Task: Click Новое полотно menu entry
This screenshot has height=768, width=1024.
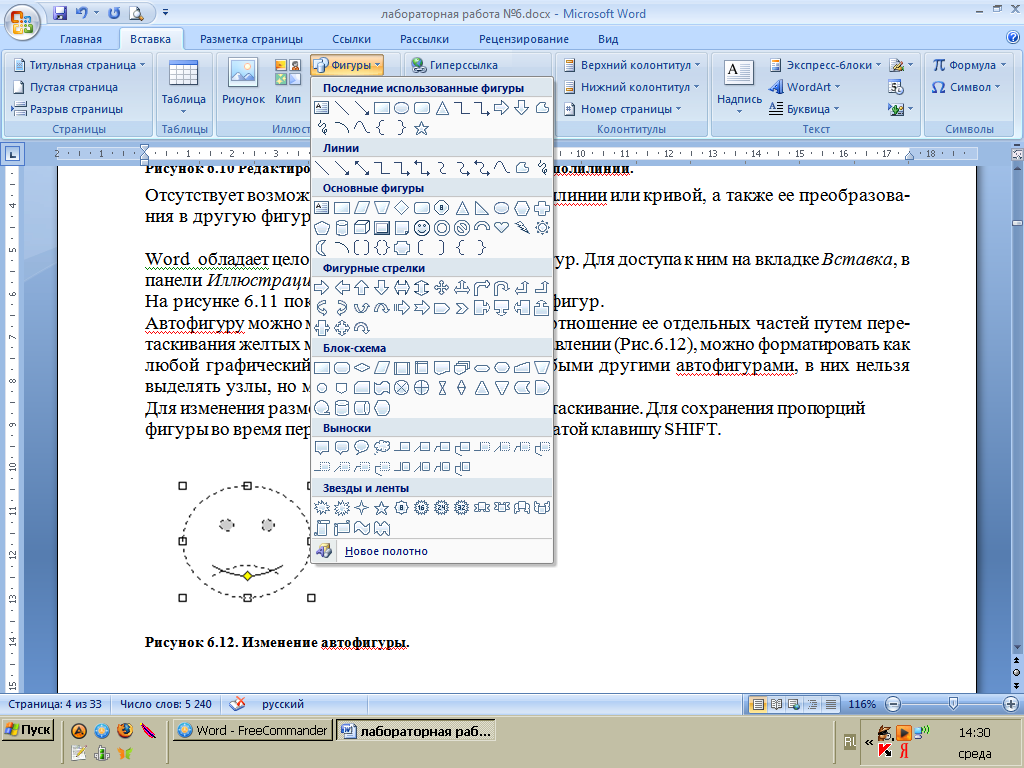Action: pos(432,551)
